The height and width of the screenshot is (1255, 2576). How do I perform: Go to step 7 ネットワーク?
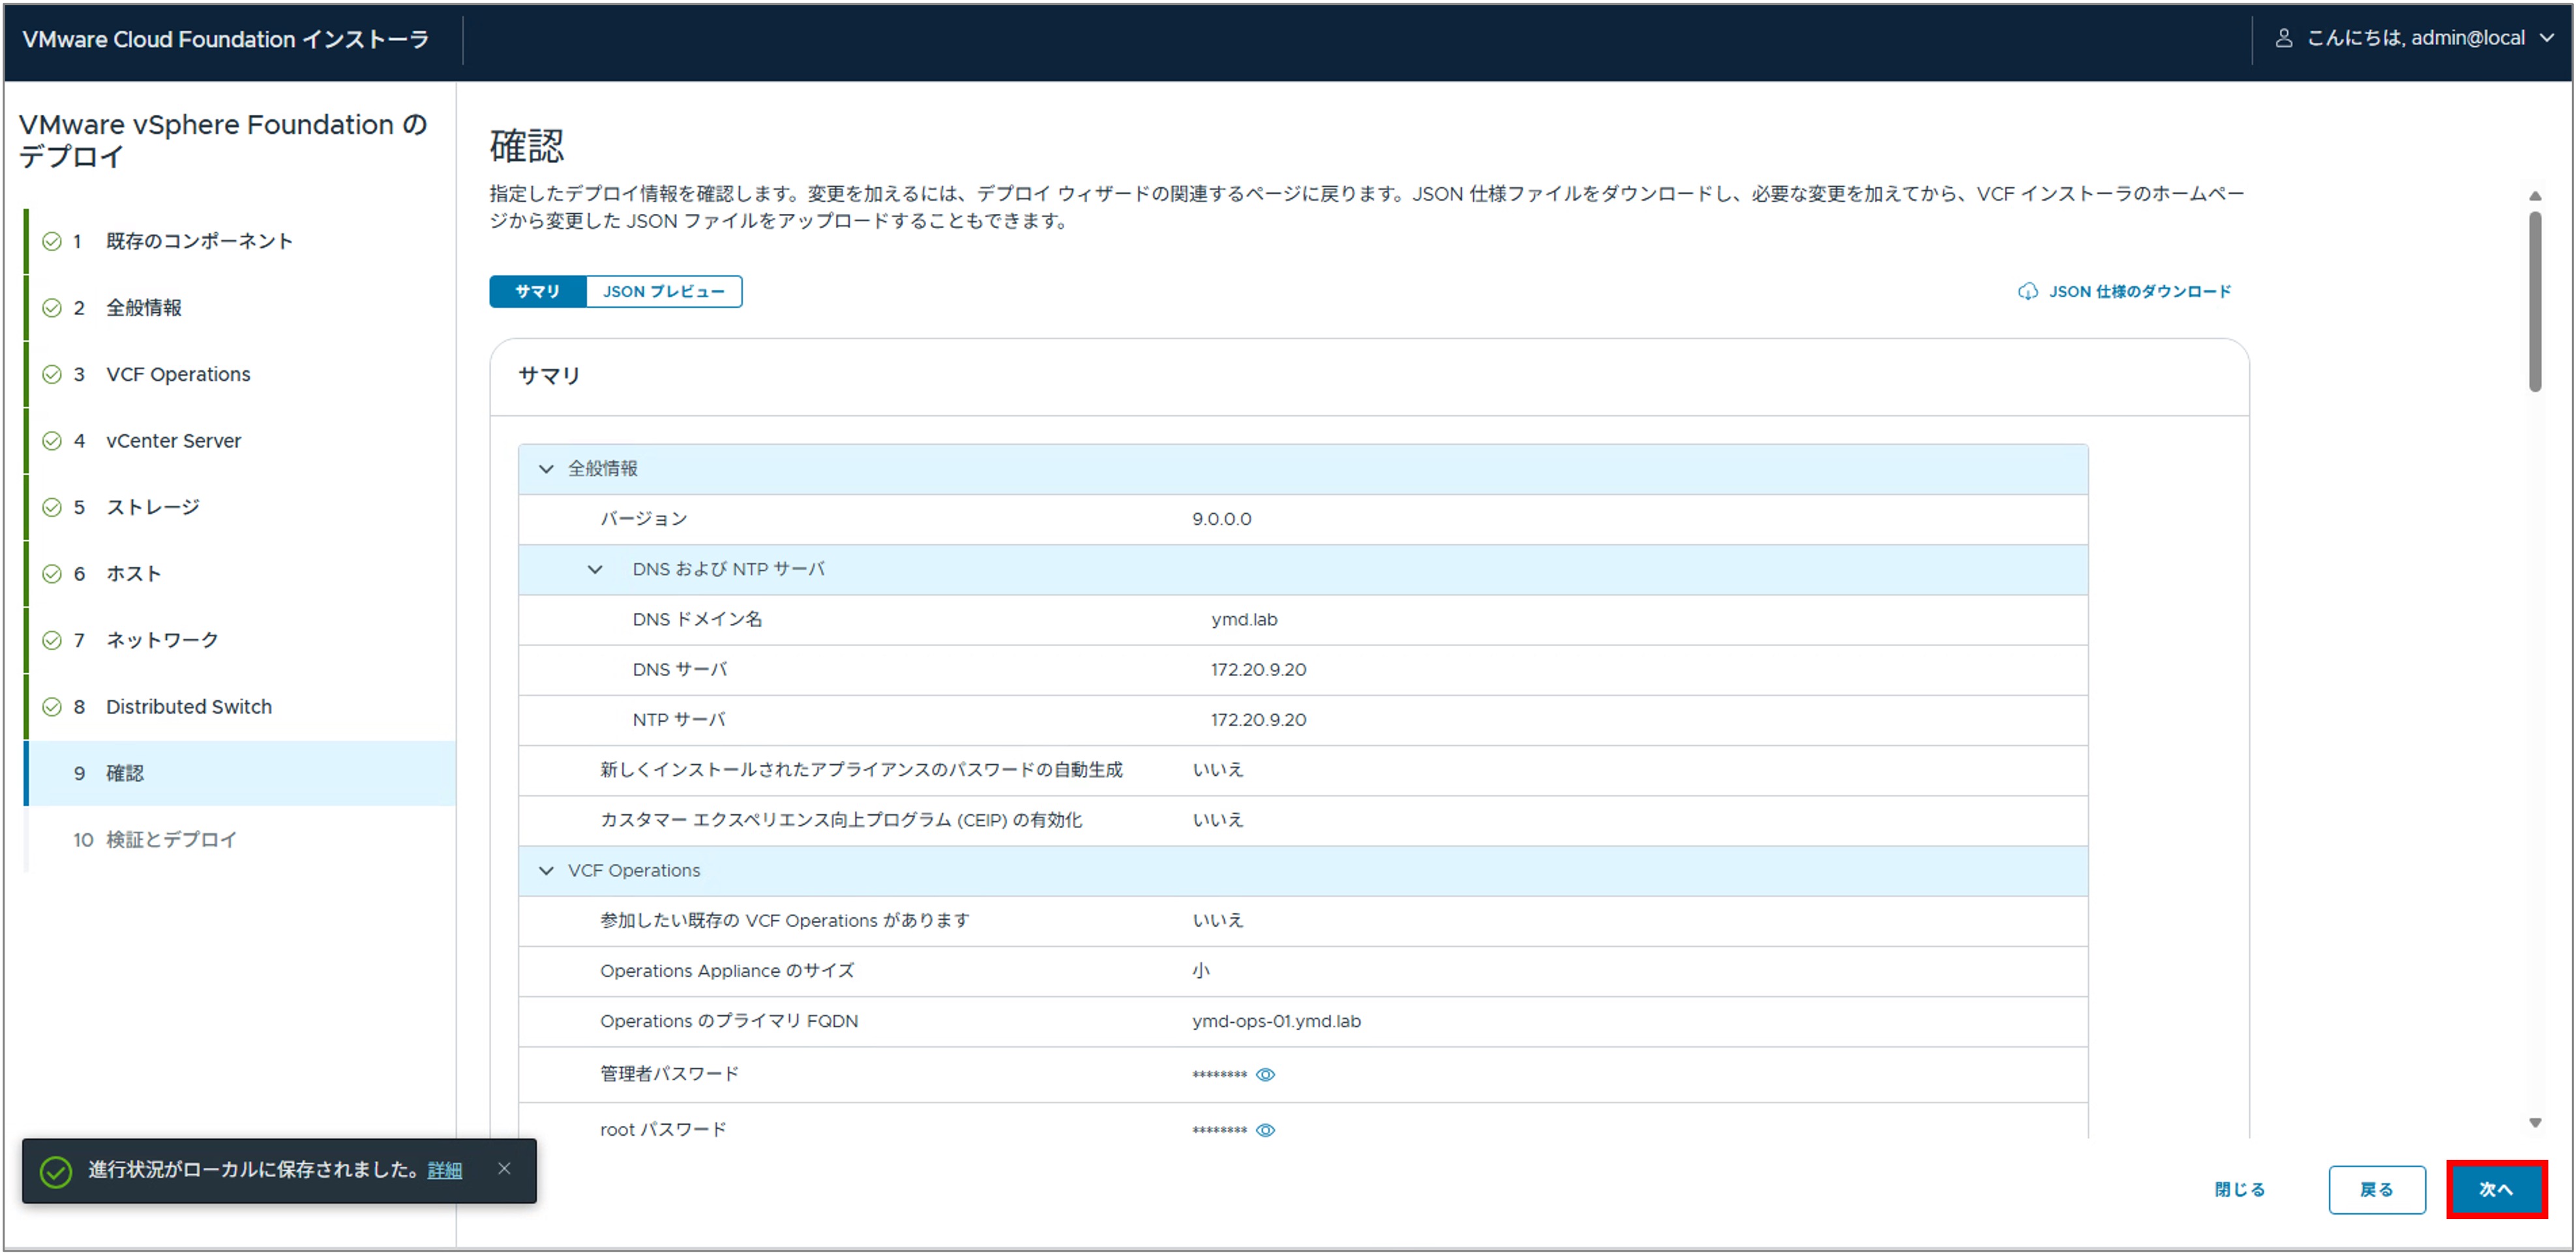pos(240,640)
